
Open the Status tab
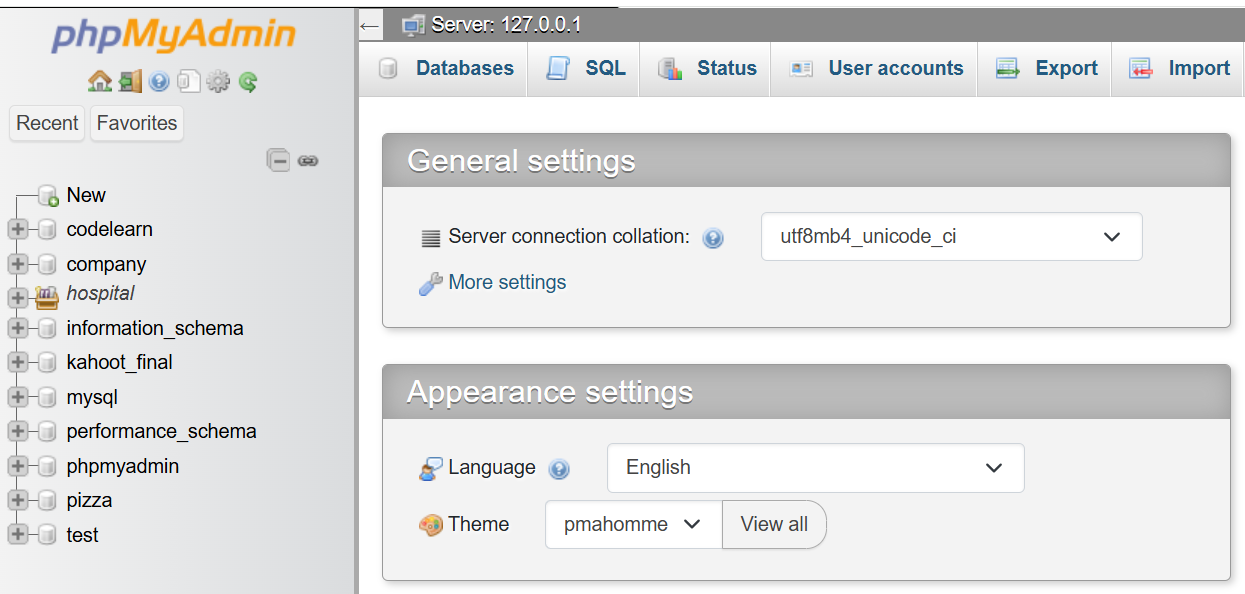point(706,69)
